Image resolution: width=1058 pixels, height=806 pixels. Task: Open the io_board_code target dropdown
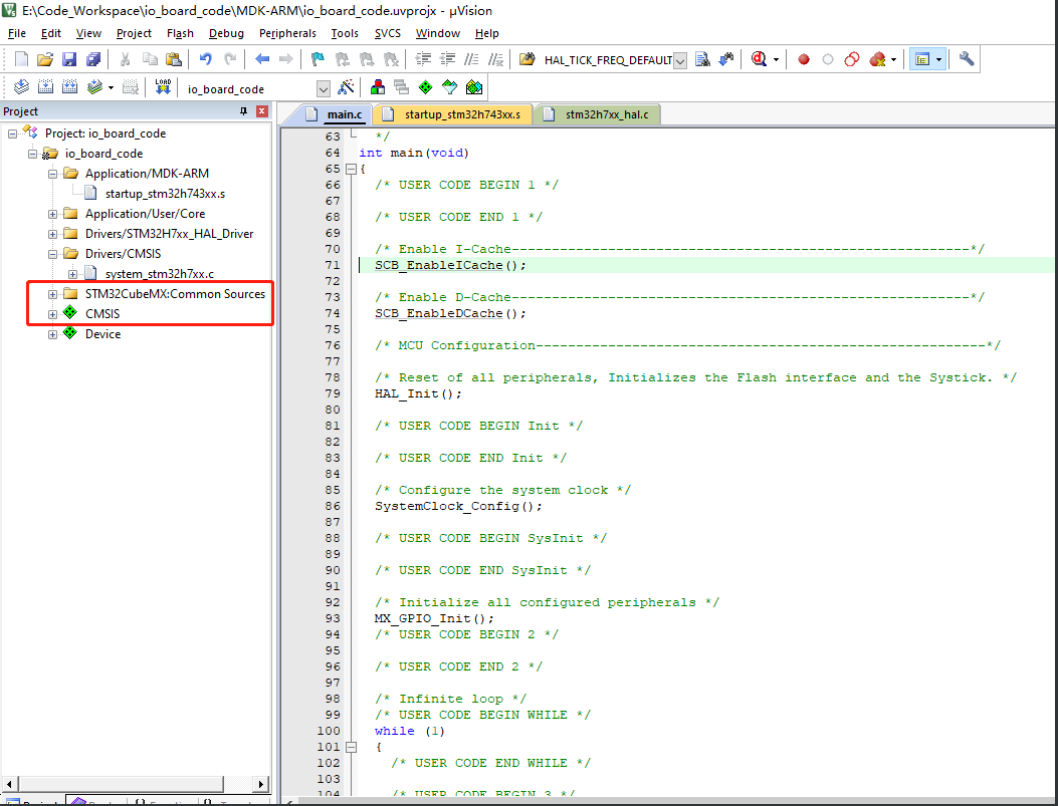pyautogui.click(x=322, y=87)
